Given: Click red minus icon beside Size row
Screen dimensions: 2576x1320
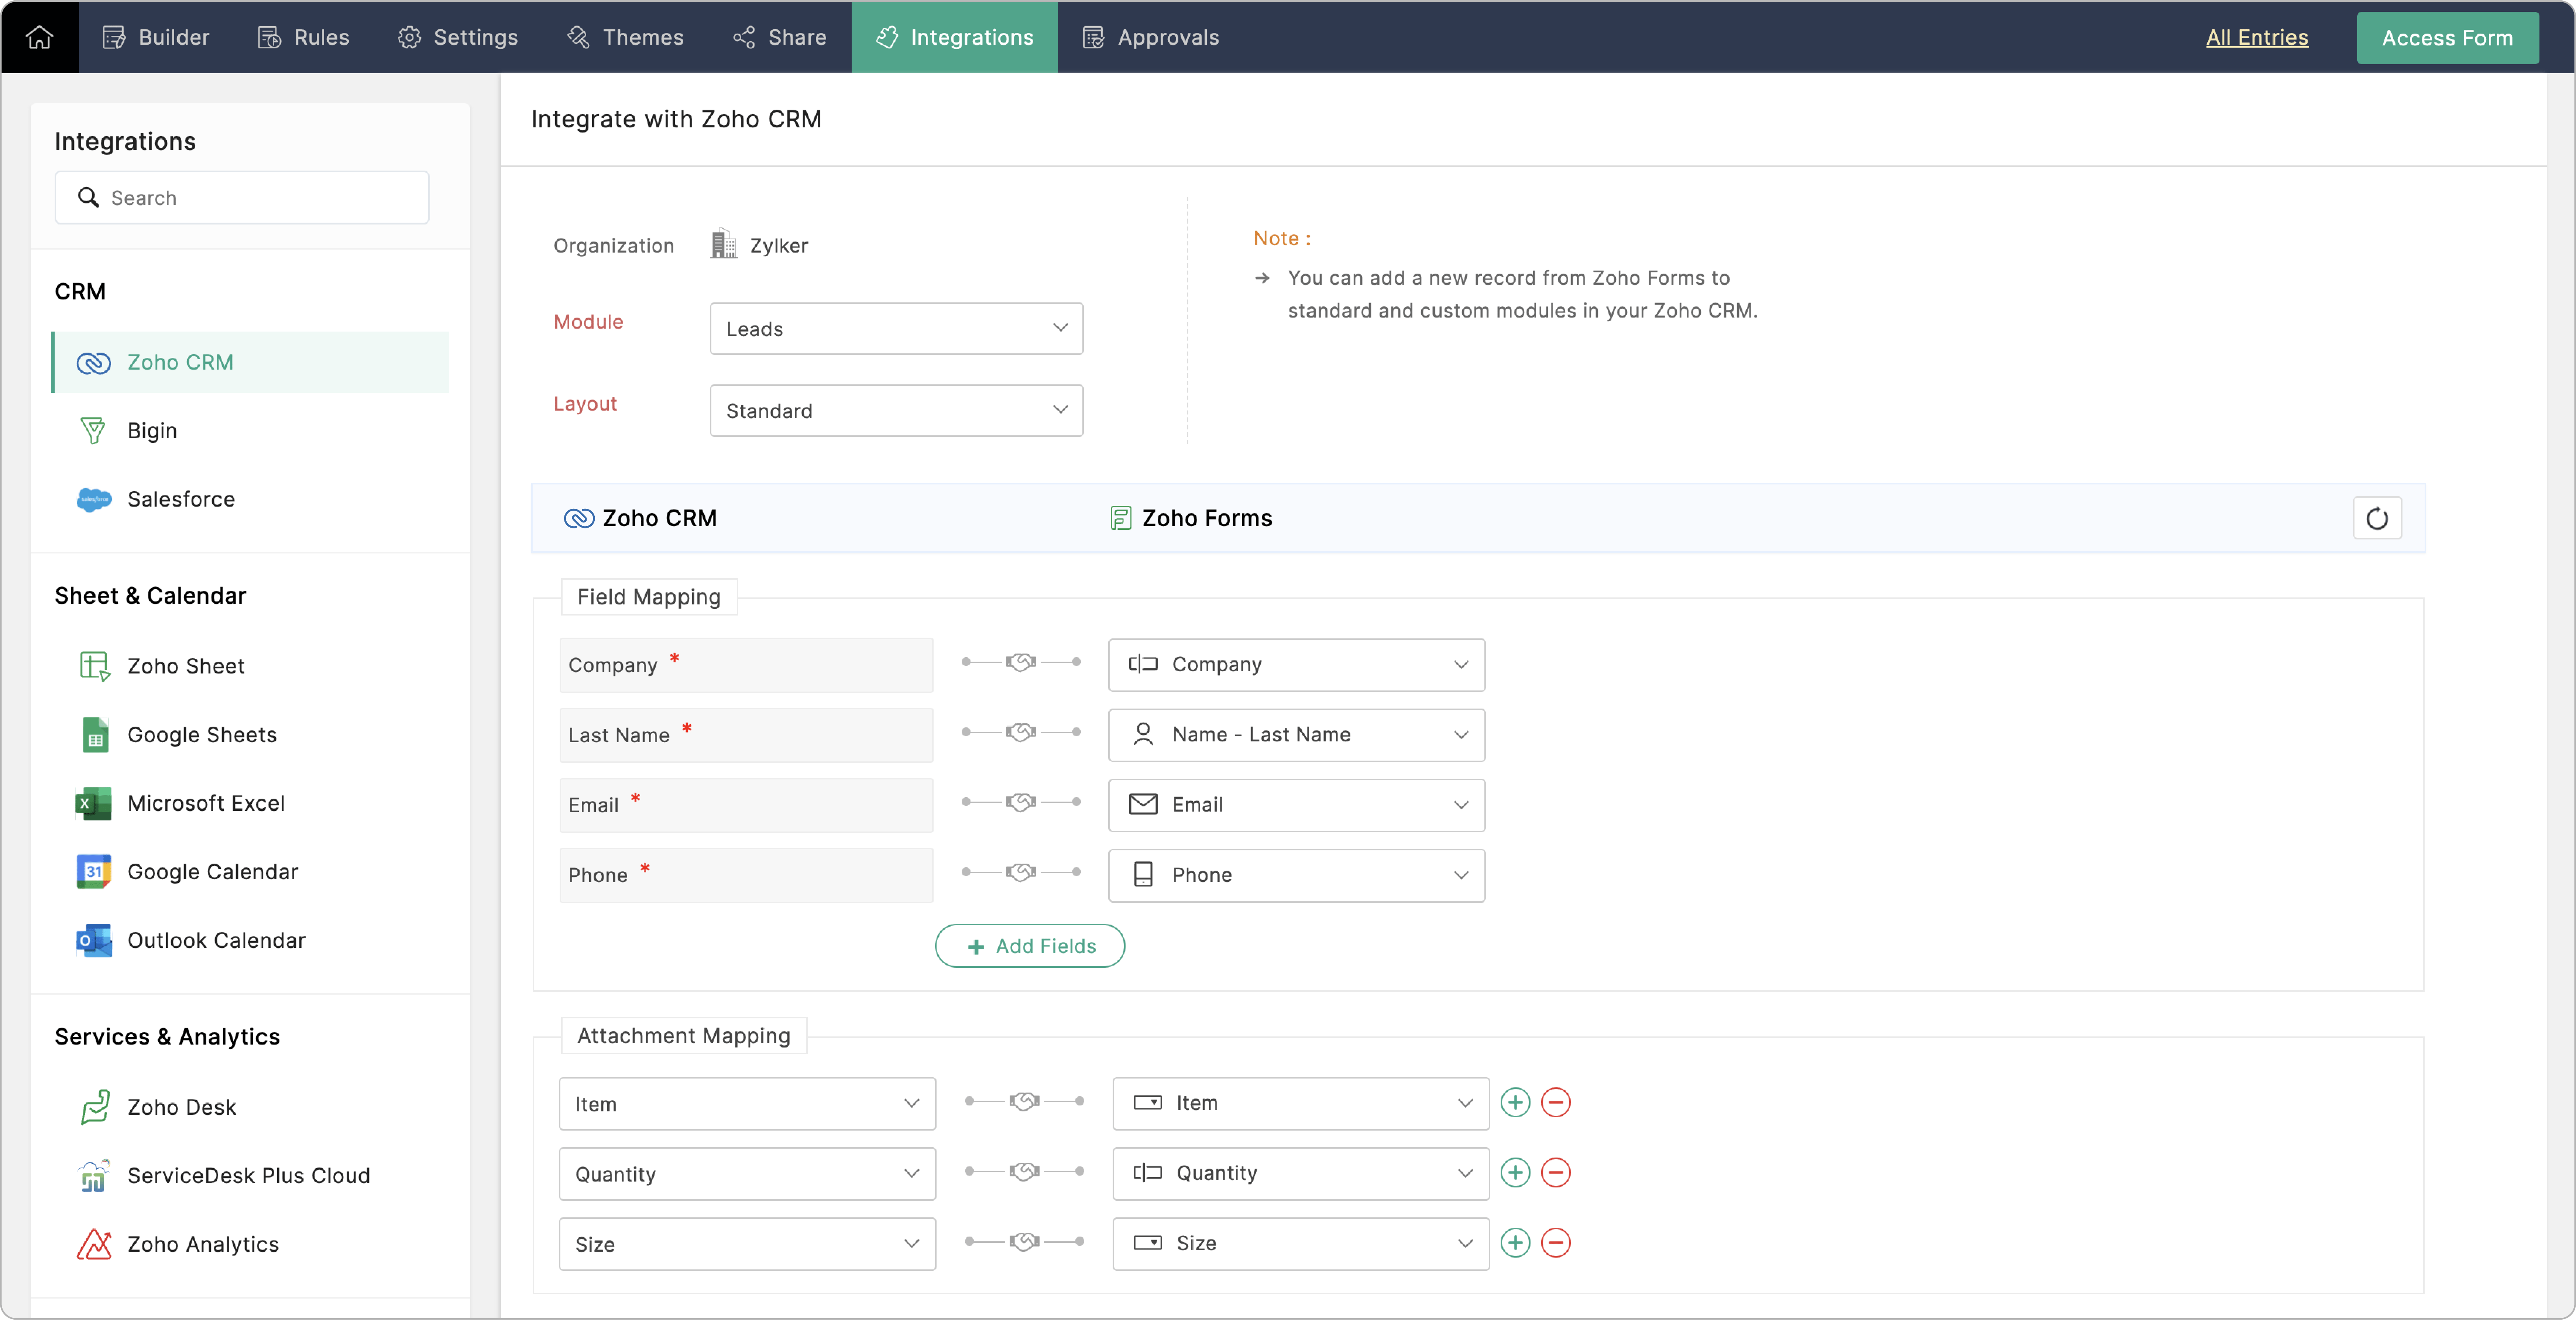Looking at the screenshot, I should coord(1555,1243).
